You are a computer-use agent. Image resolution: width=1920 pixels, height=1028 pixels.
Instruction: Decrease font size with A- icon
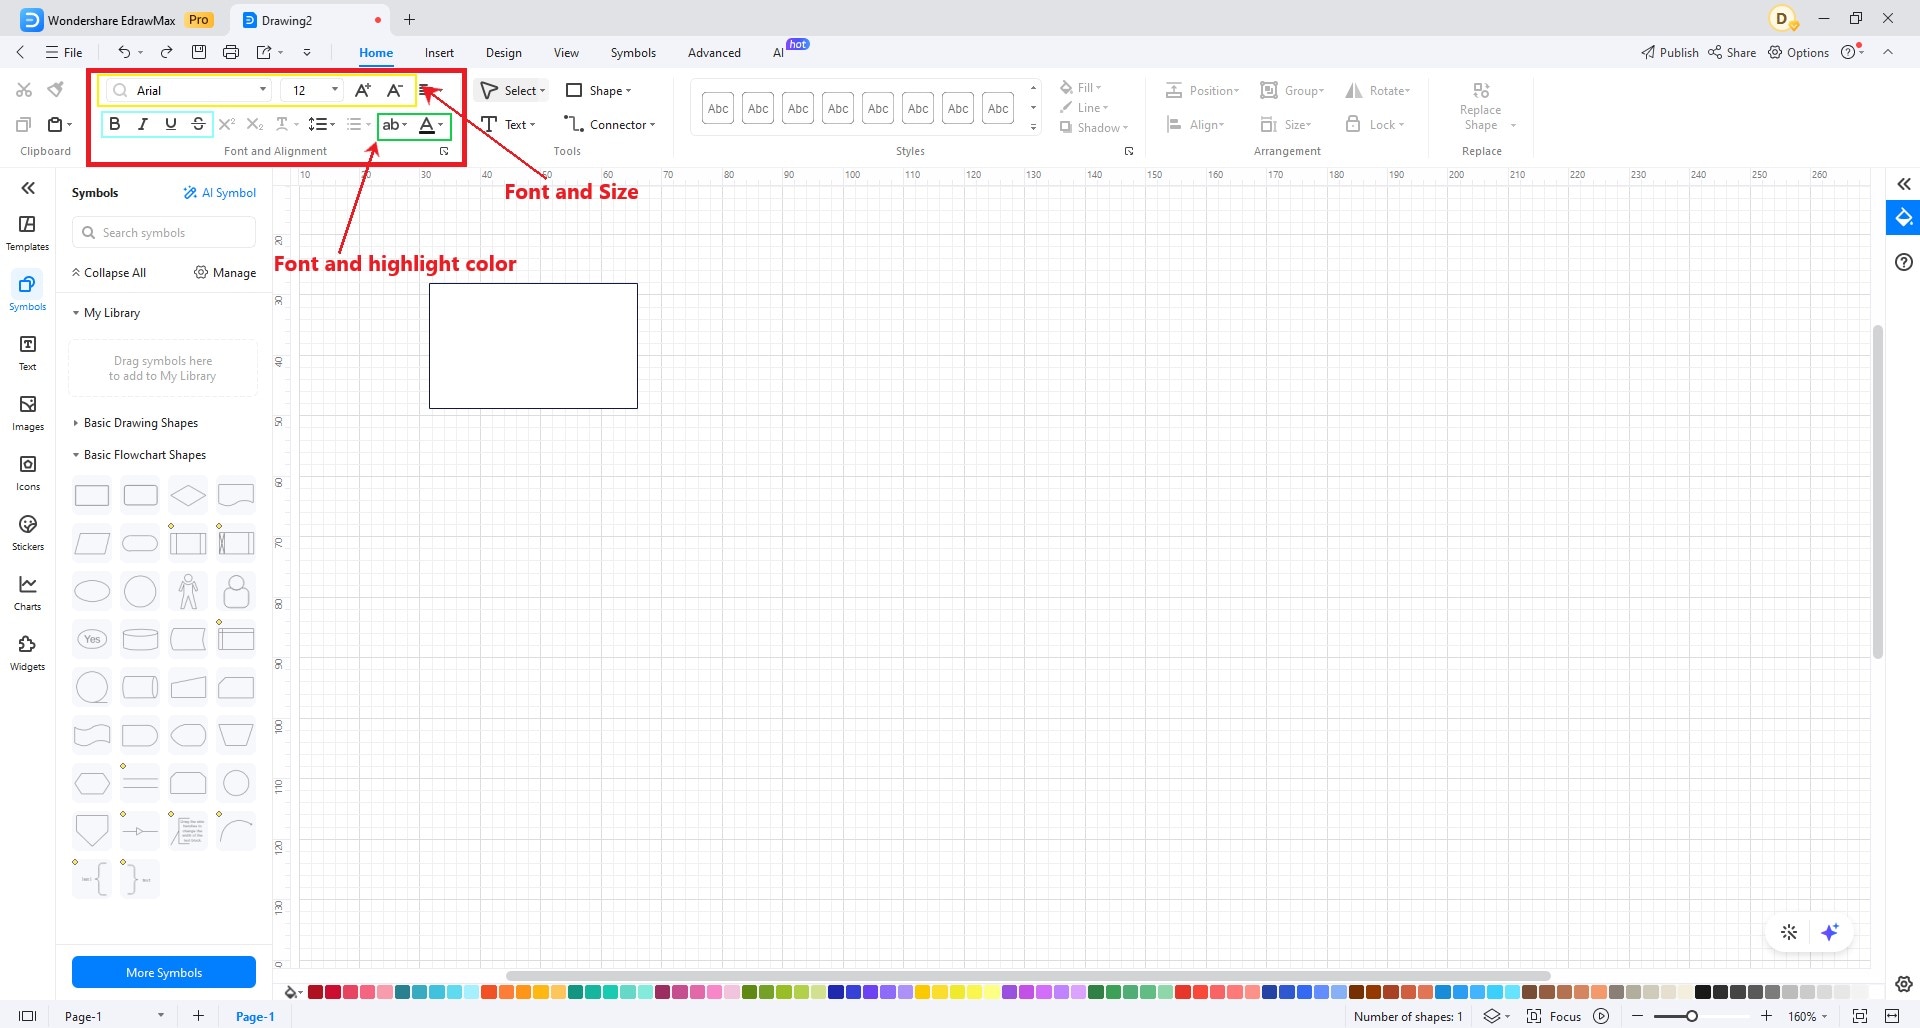point(395,90)
